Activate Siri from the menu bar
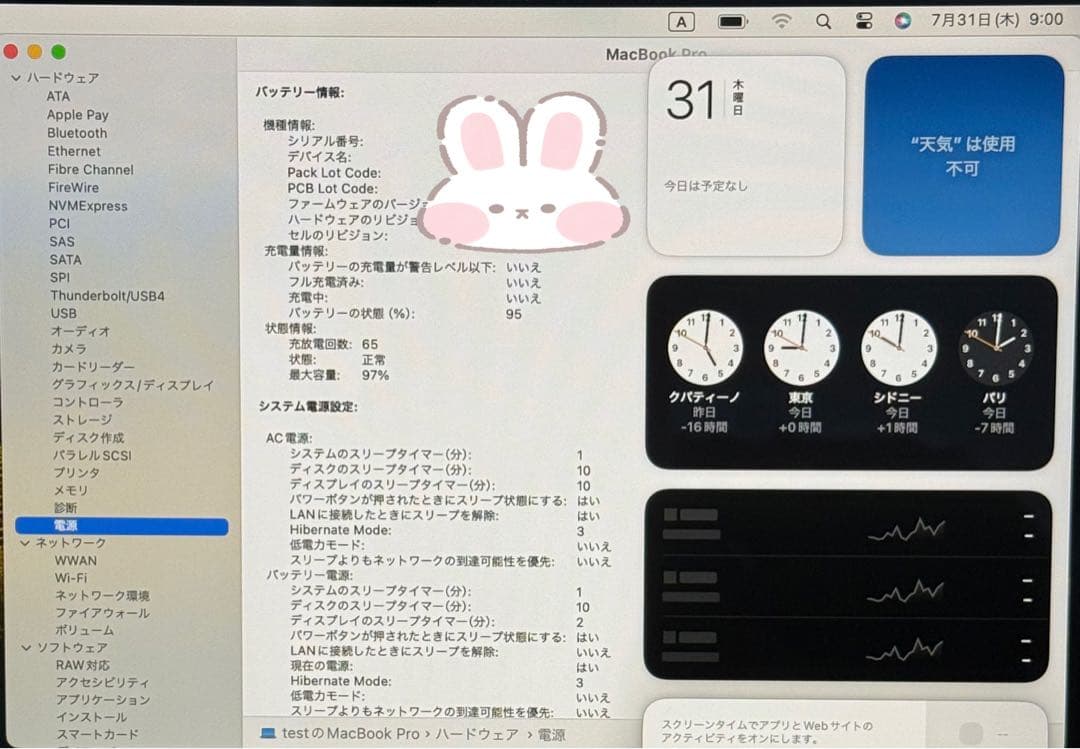 tap(902, 21)
